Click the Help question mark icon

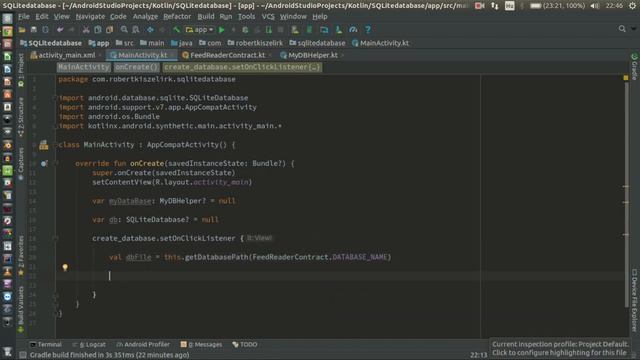(368, 30)
